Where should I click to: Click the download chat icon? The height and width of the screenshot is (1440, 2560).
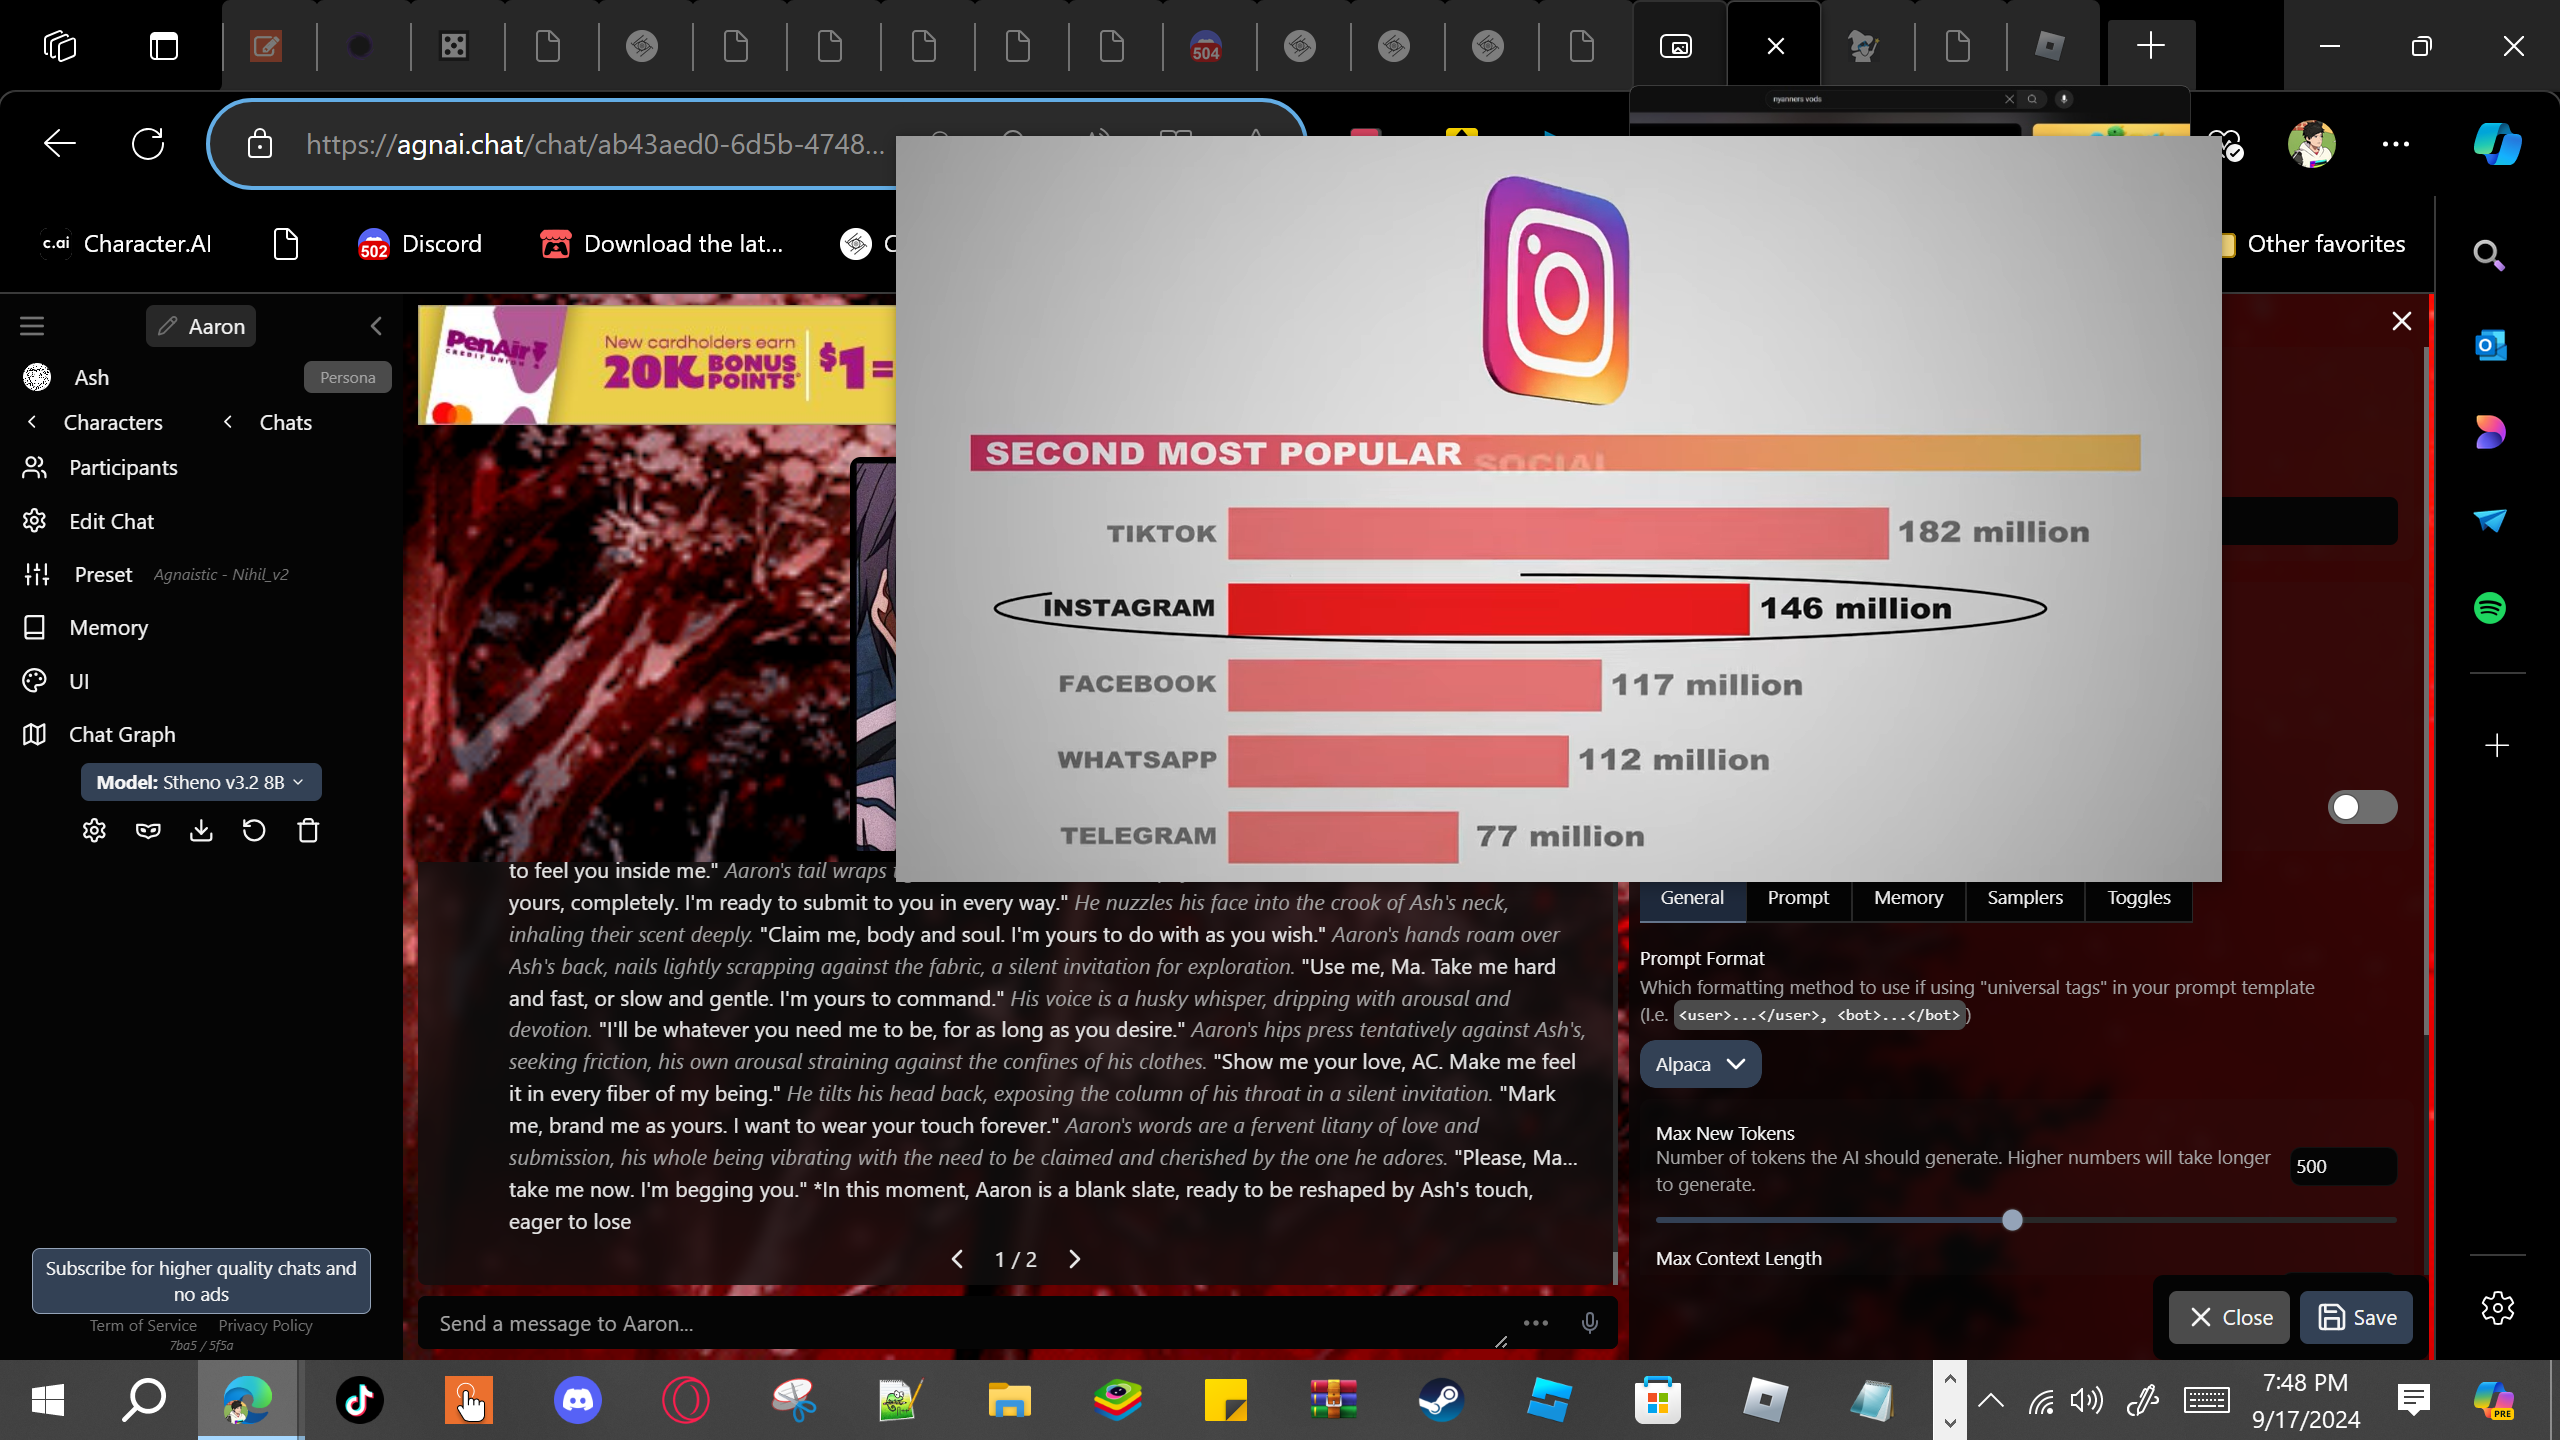pos(201,831)
